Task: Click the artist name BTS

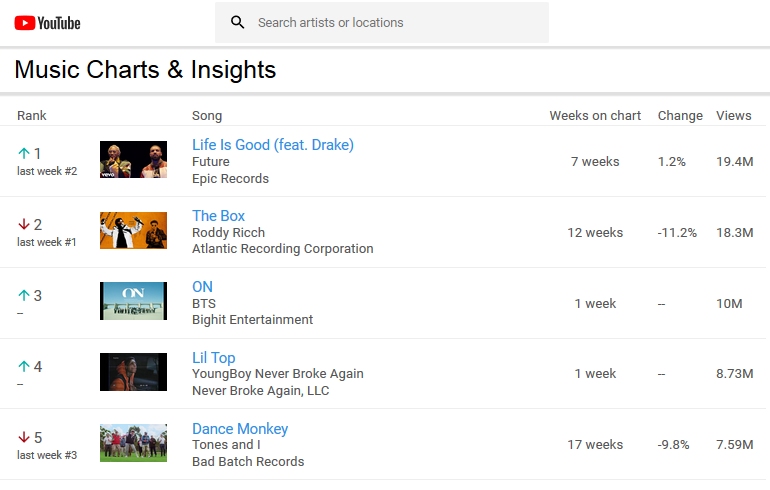Action: [204, 303]
